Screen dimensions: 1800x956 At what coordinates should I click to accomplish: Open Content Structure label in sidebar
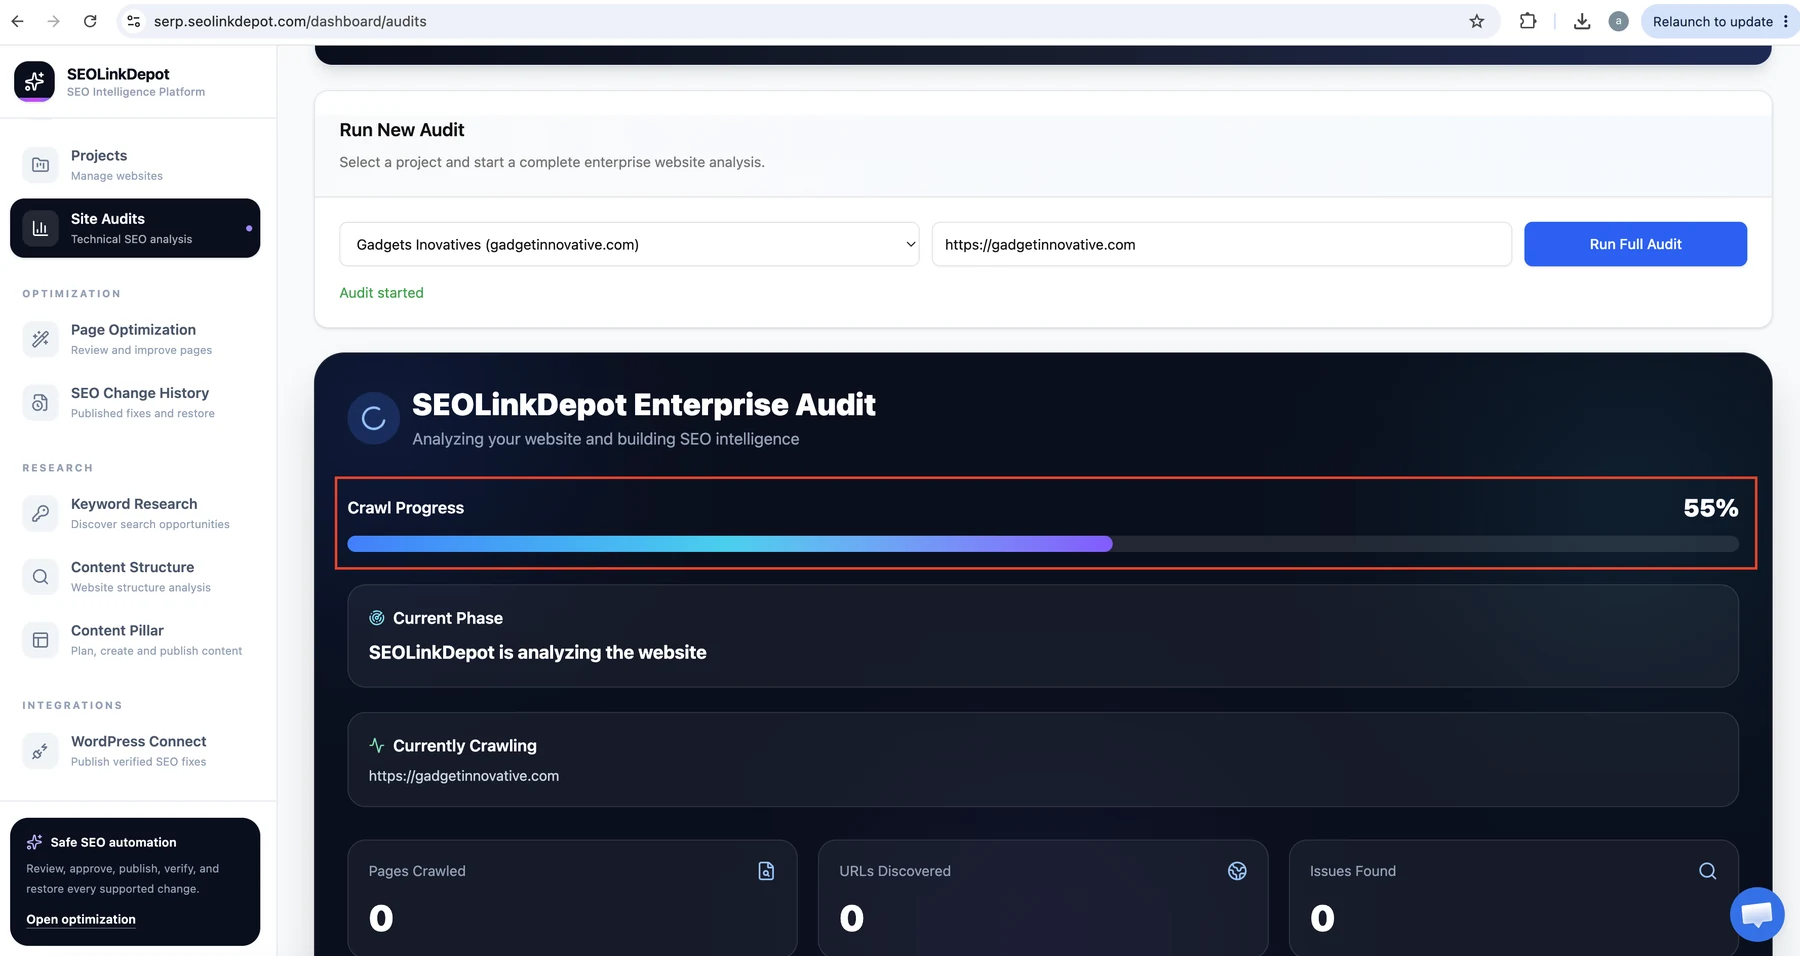coord(132,567)
